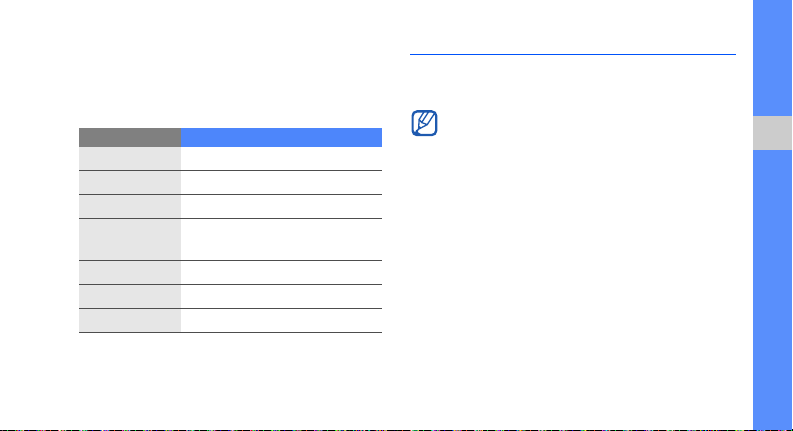Screen dimensions: 793x431
Task: Click the thin blue horizontal divider line
Action: 572,54
